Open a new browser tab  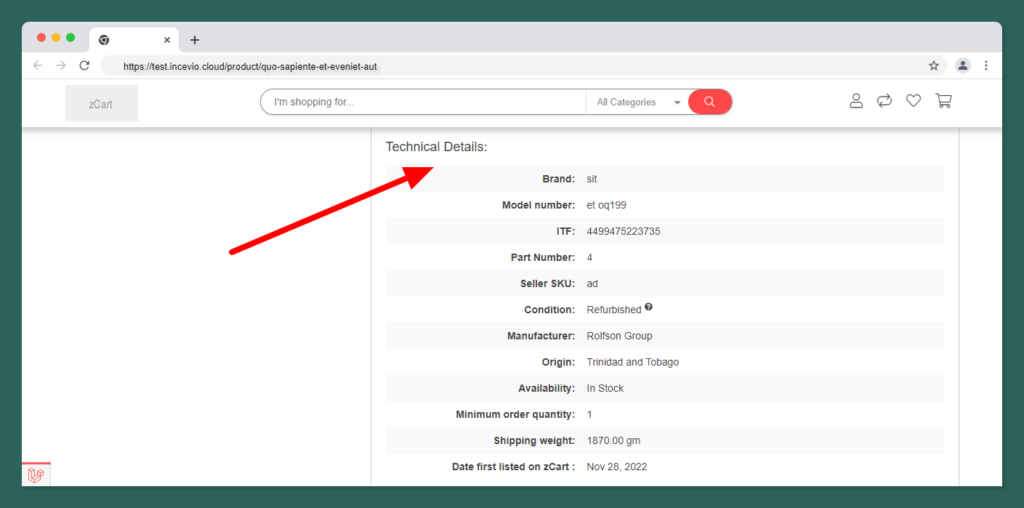(x=195, y=40)
